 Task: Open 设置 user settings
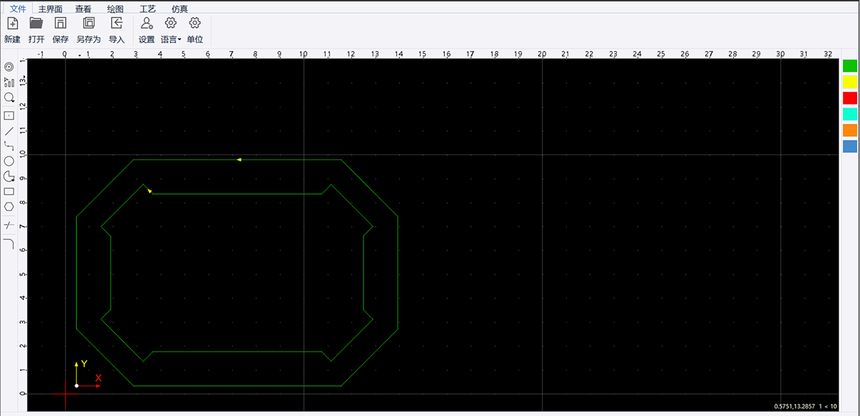tap(146, 30)
